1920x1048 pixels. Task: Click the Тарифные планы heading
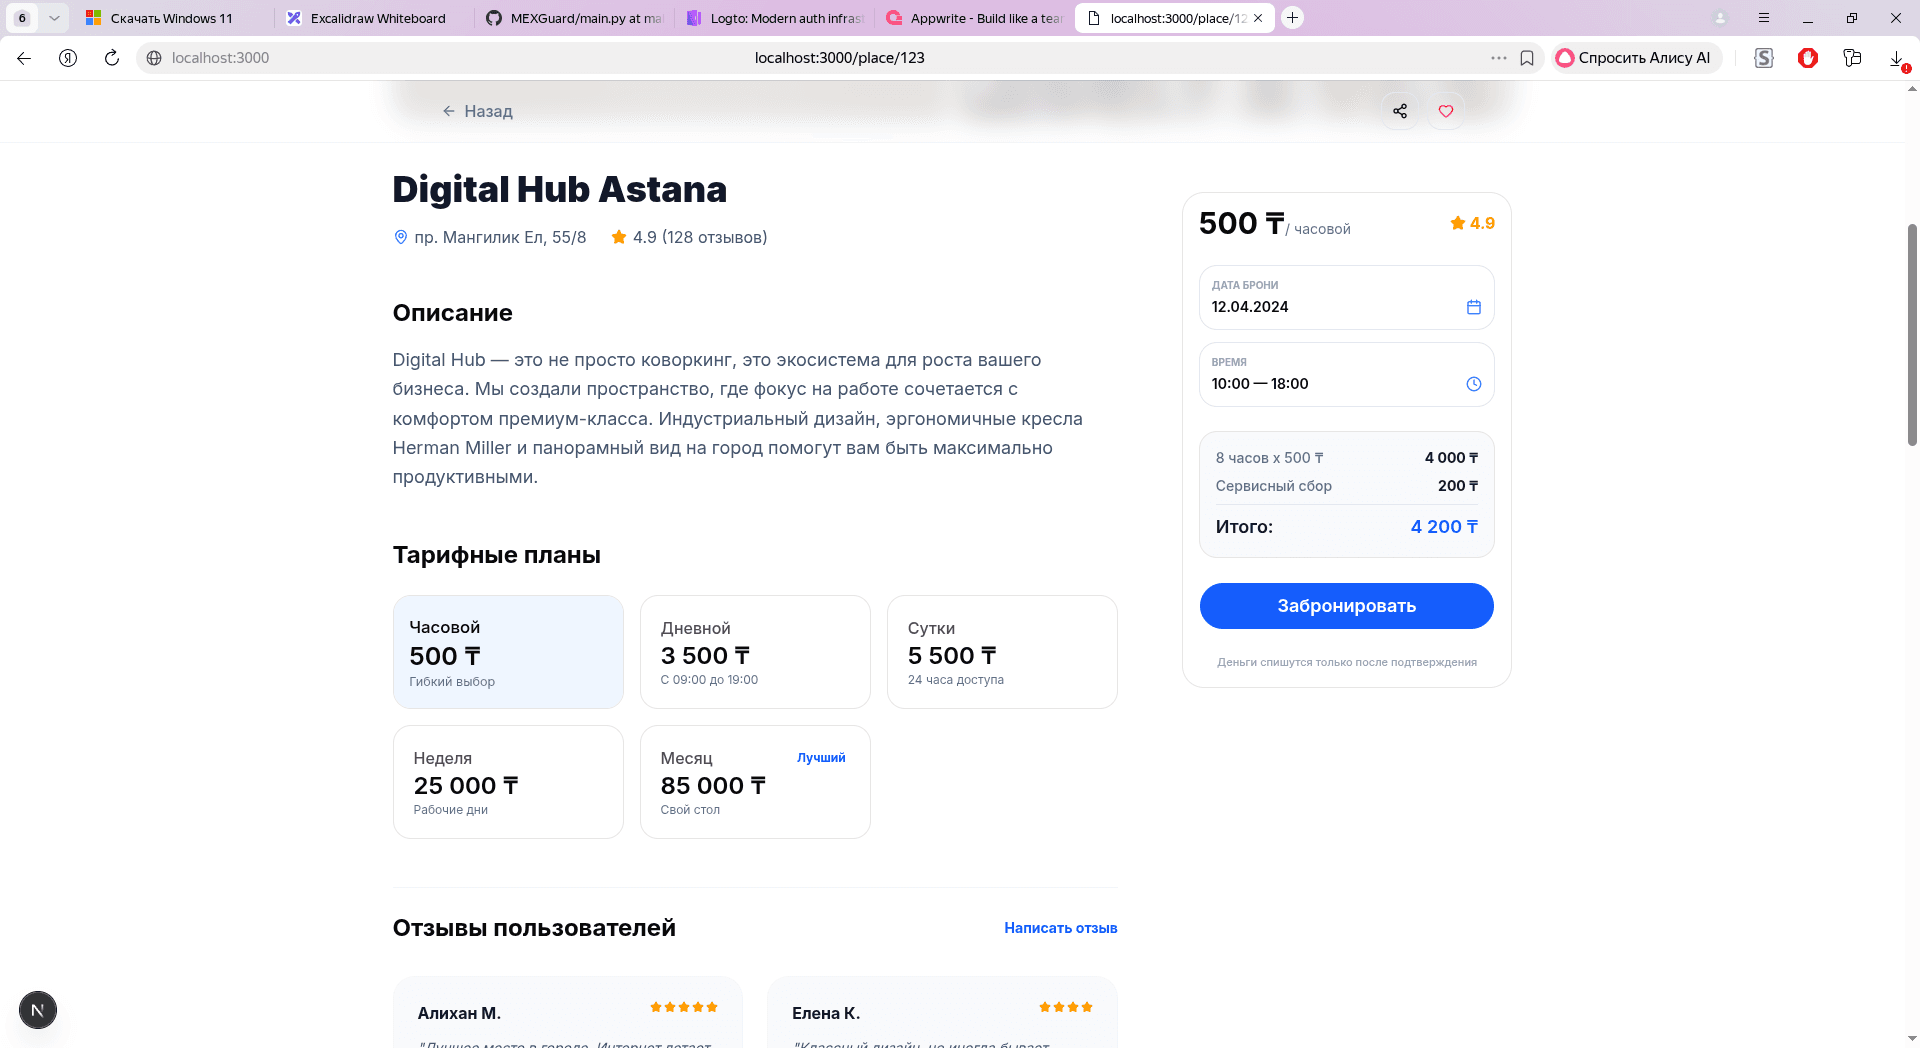point(497,555)
